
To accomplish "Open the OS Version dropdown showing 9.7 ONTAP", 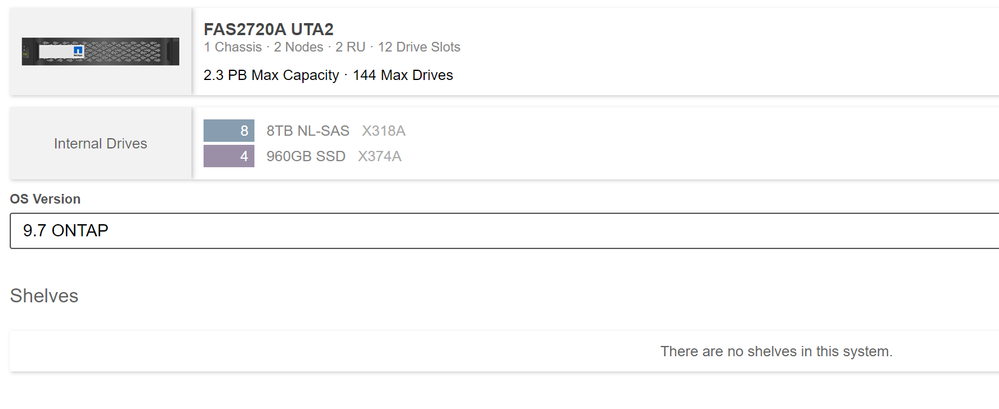I will point(504,230).
